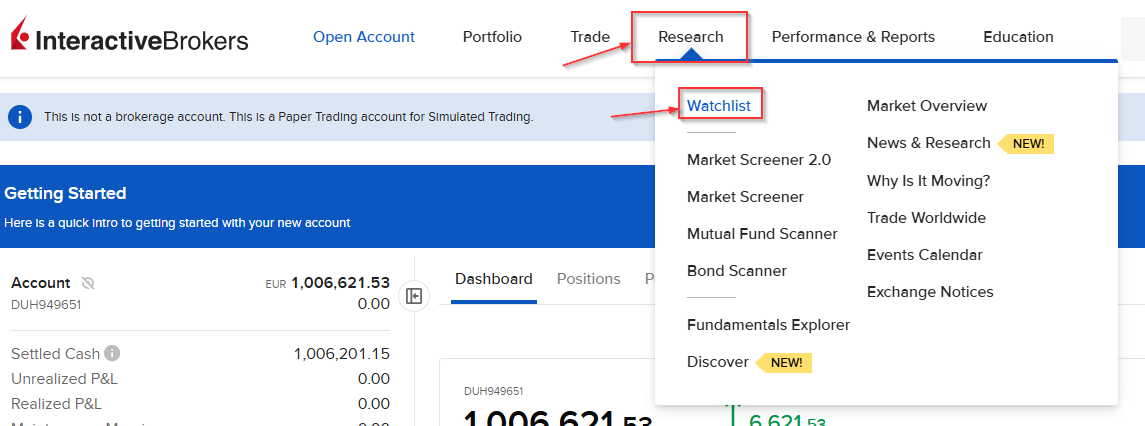Click the info icon in paper trading banner
This screenshot has height=426, width=1145.
point(20,116)
